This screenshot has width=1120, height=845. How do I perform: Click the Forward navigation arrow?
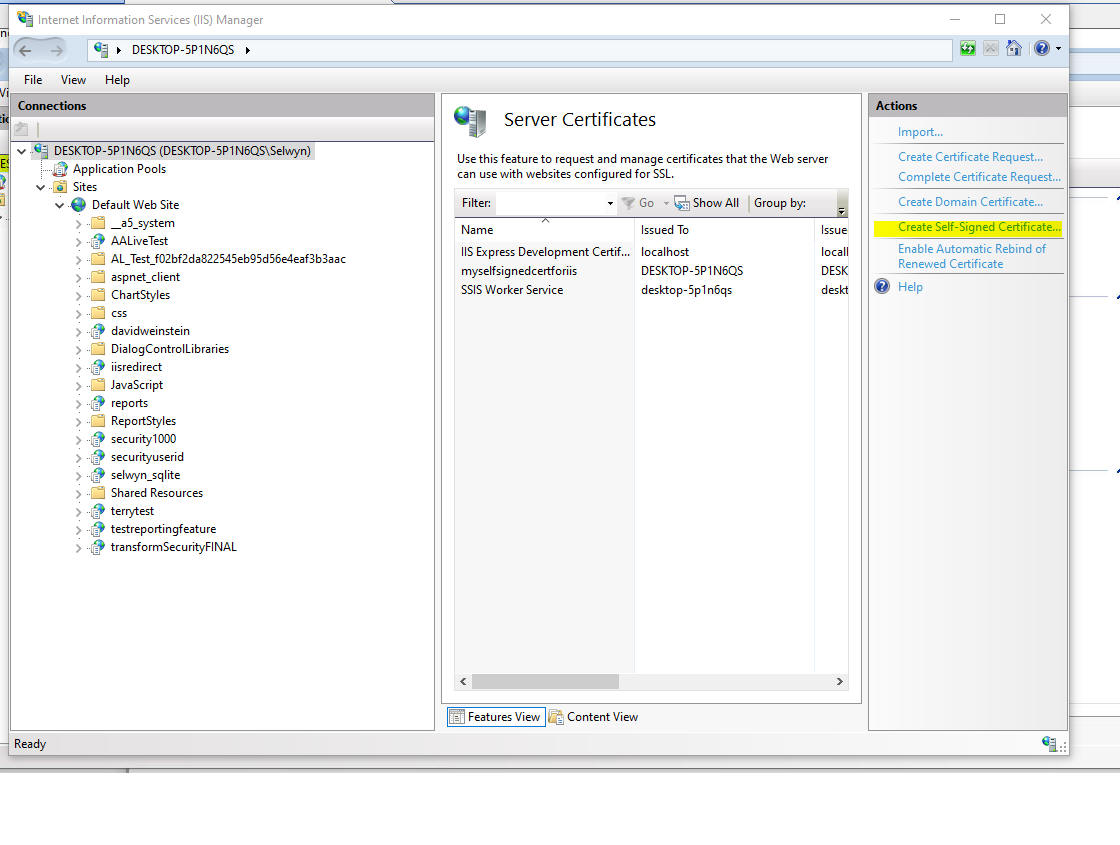pyautogui.click(x=56, y=50)
